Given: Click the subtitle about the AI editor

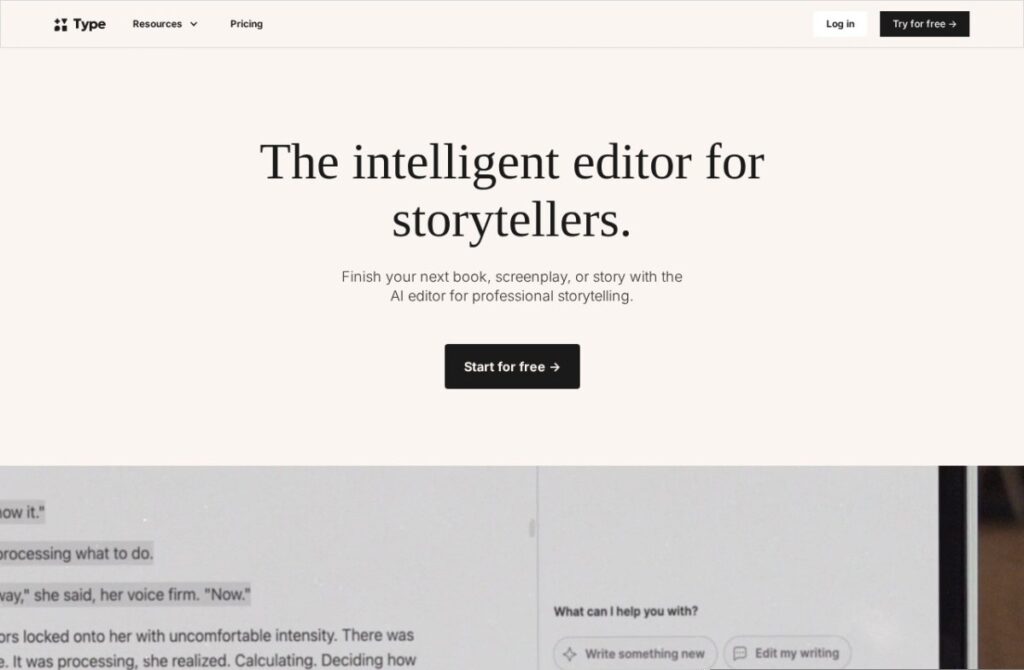Looking at the screenshot, I should (512, 286).
